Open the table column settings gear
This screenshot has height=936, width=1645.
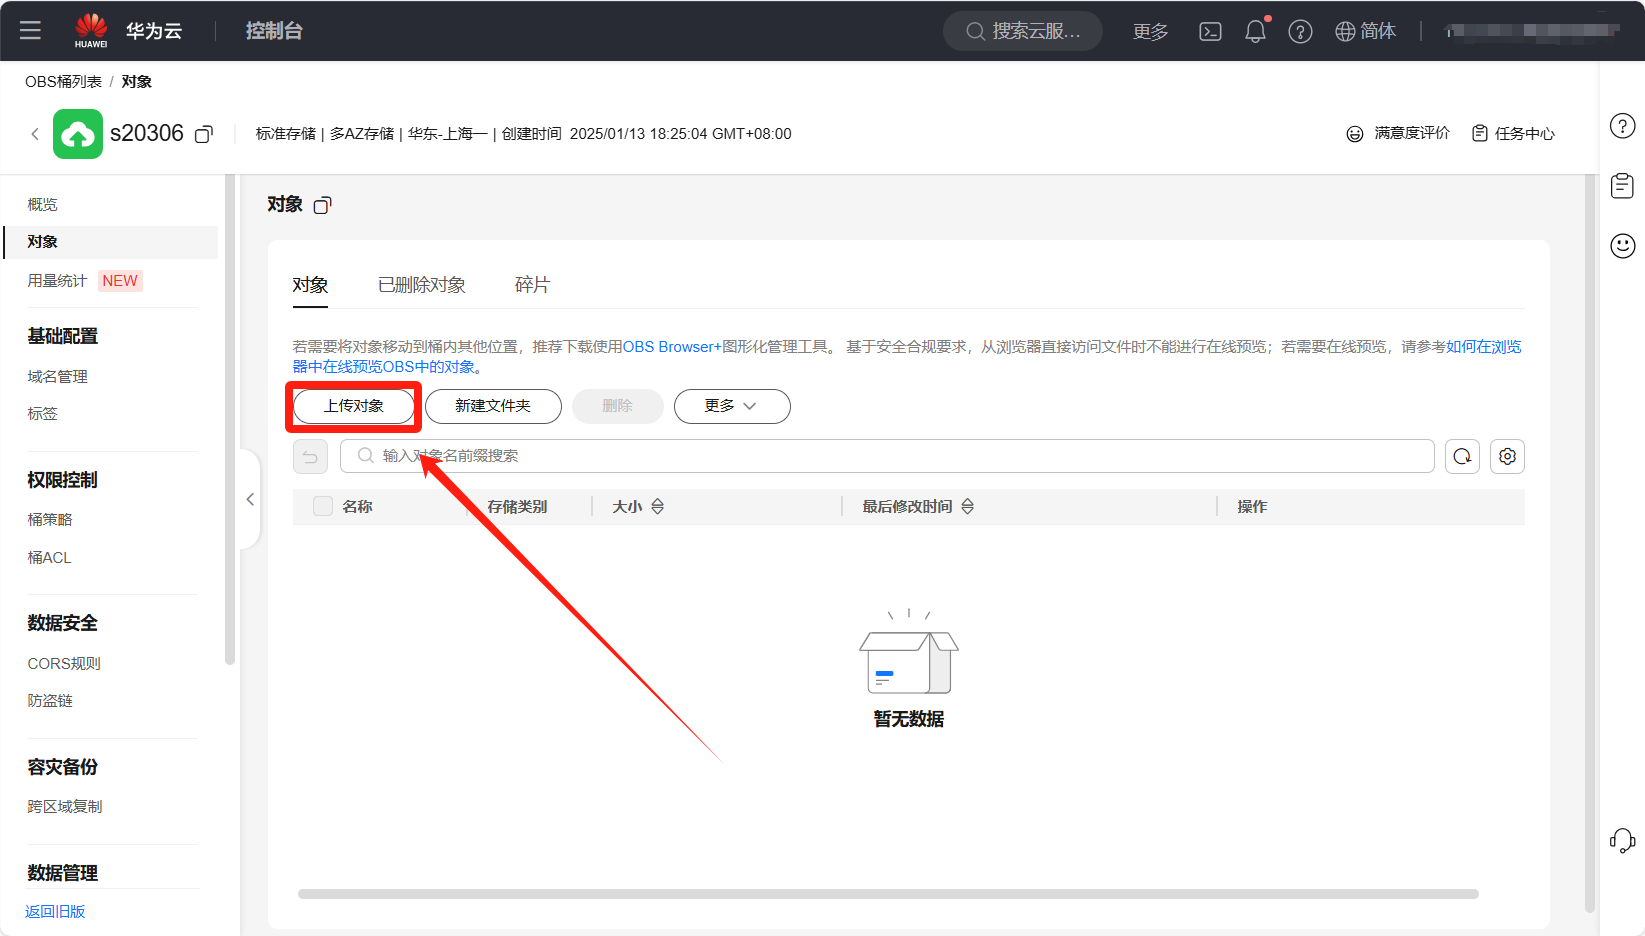[x=1507, y=456]
